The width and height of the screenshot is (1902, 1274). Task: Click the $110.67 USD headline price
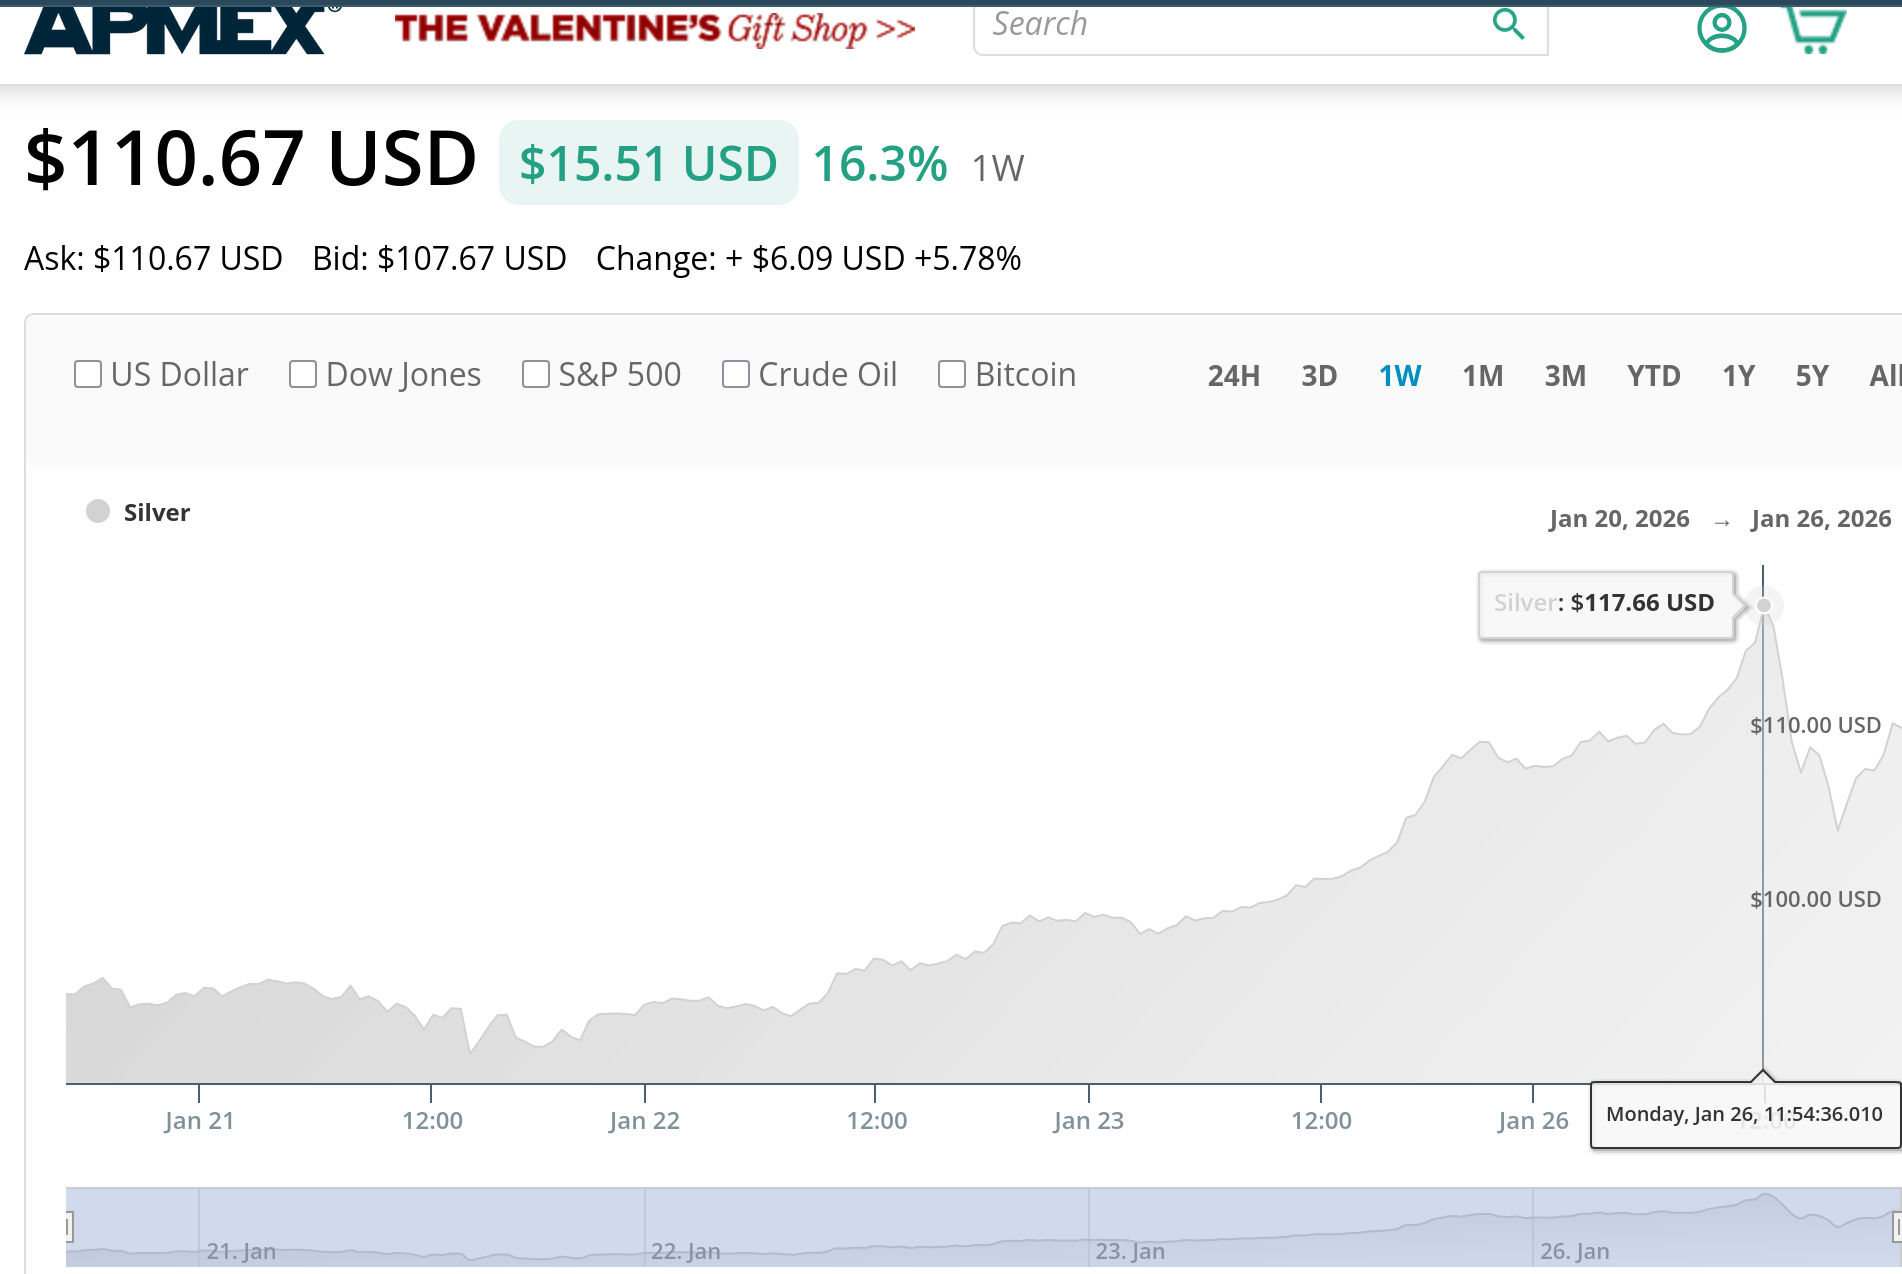251,159
